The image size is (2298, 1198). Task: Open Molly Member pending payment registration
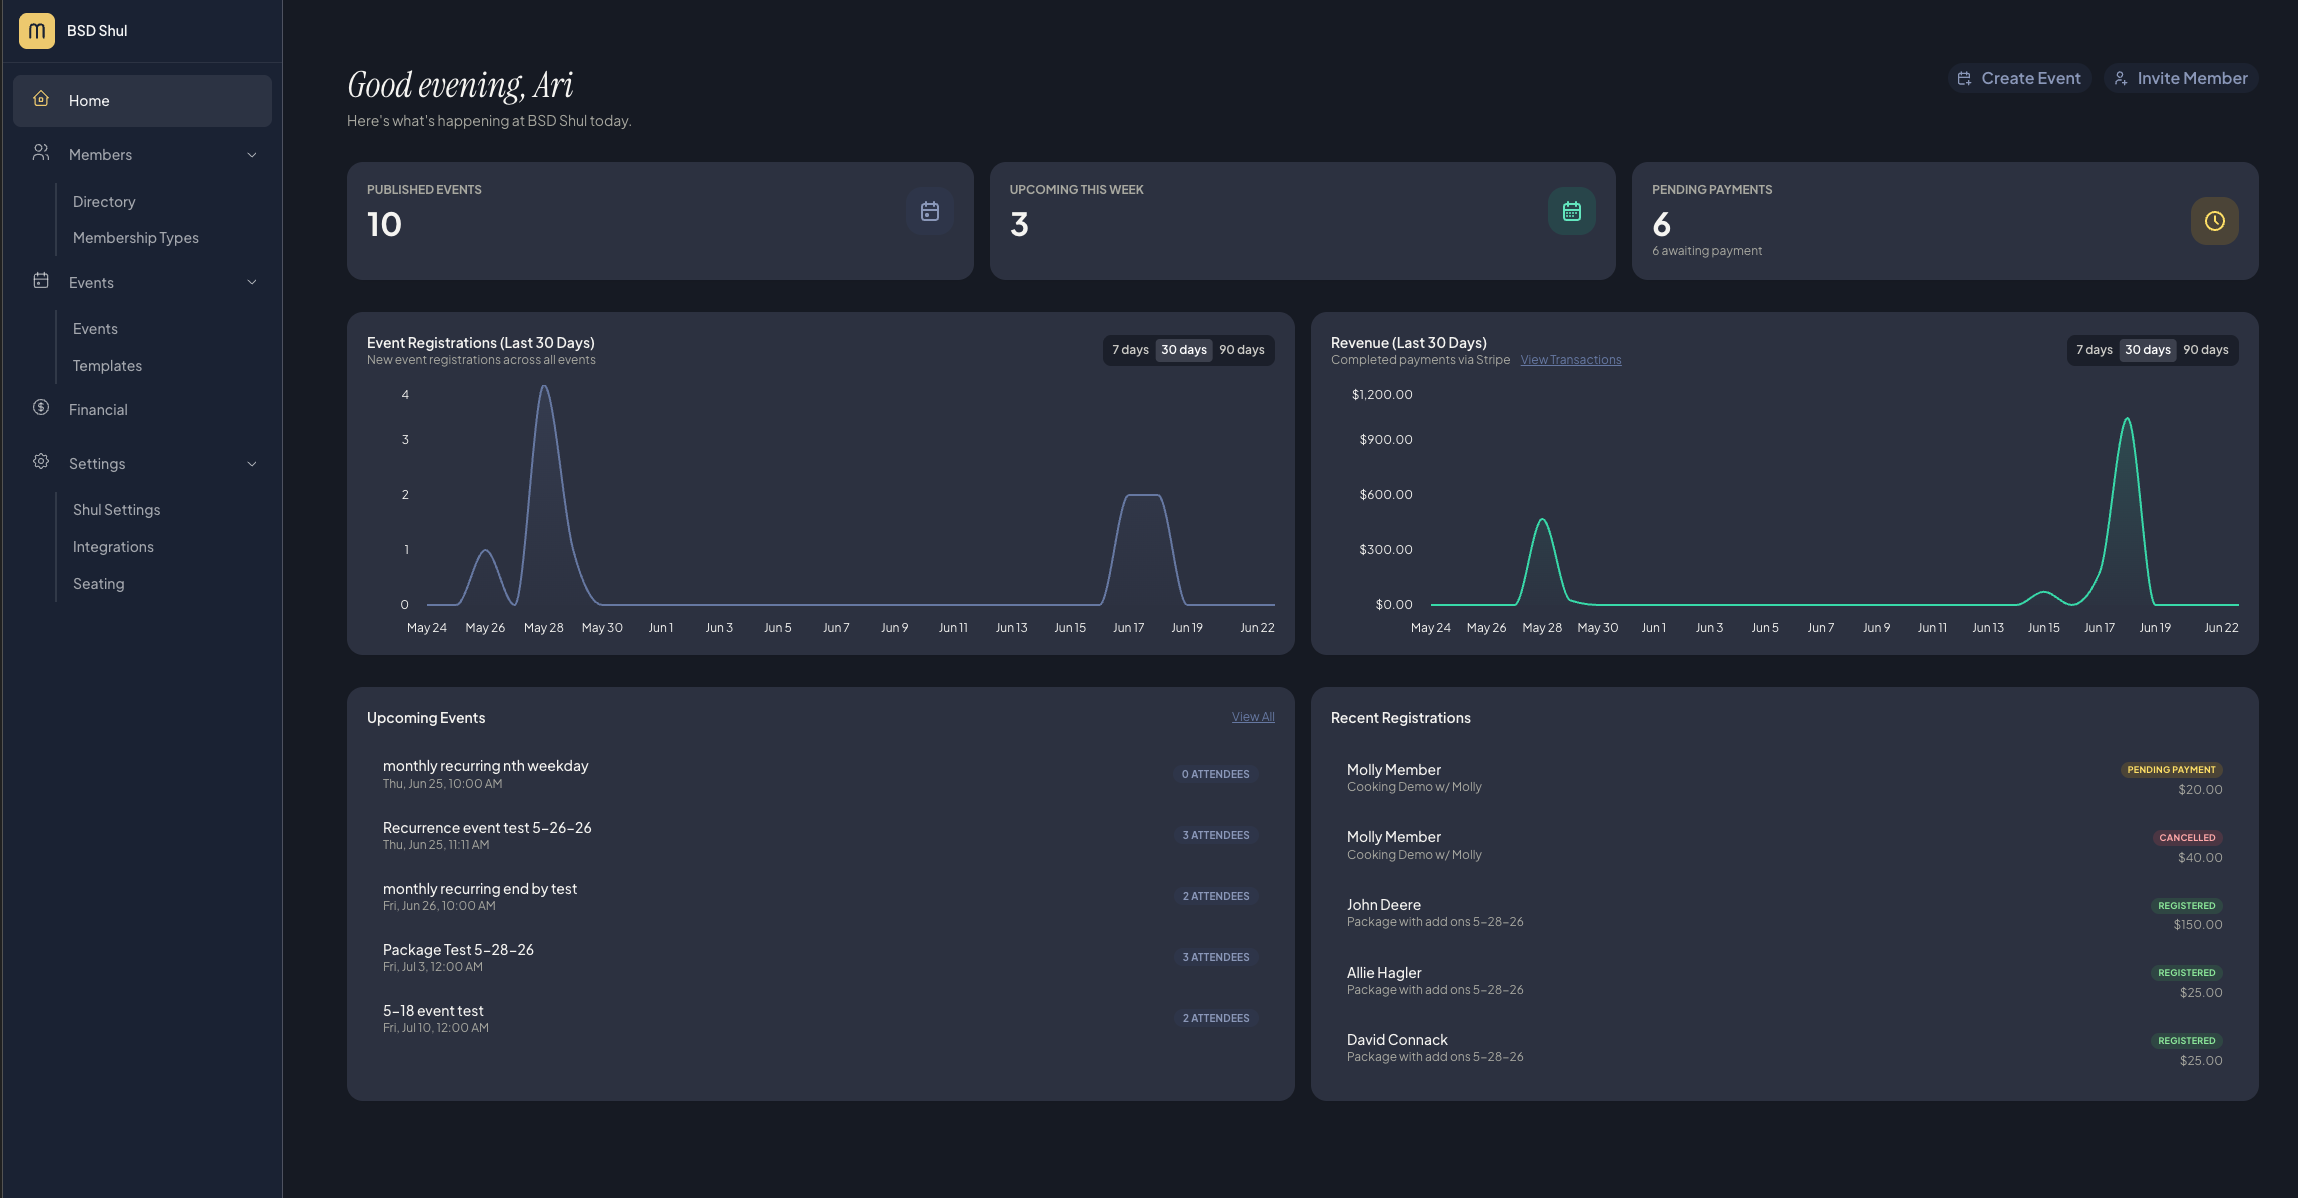pyautogui.click(x=1784, y=778)
